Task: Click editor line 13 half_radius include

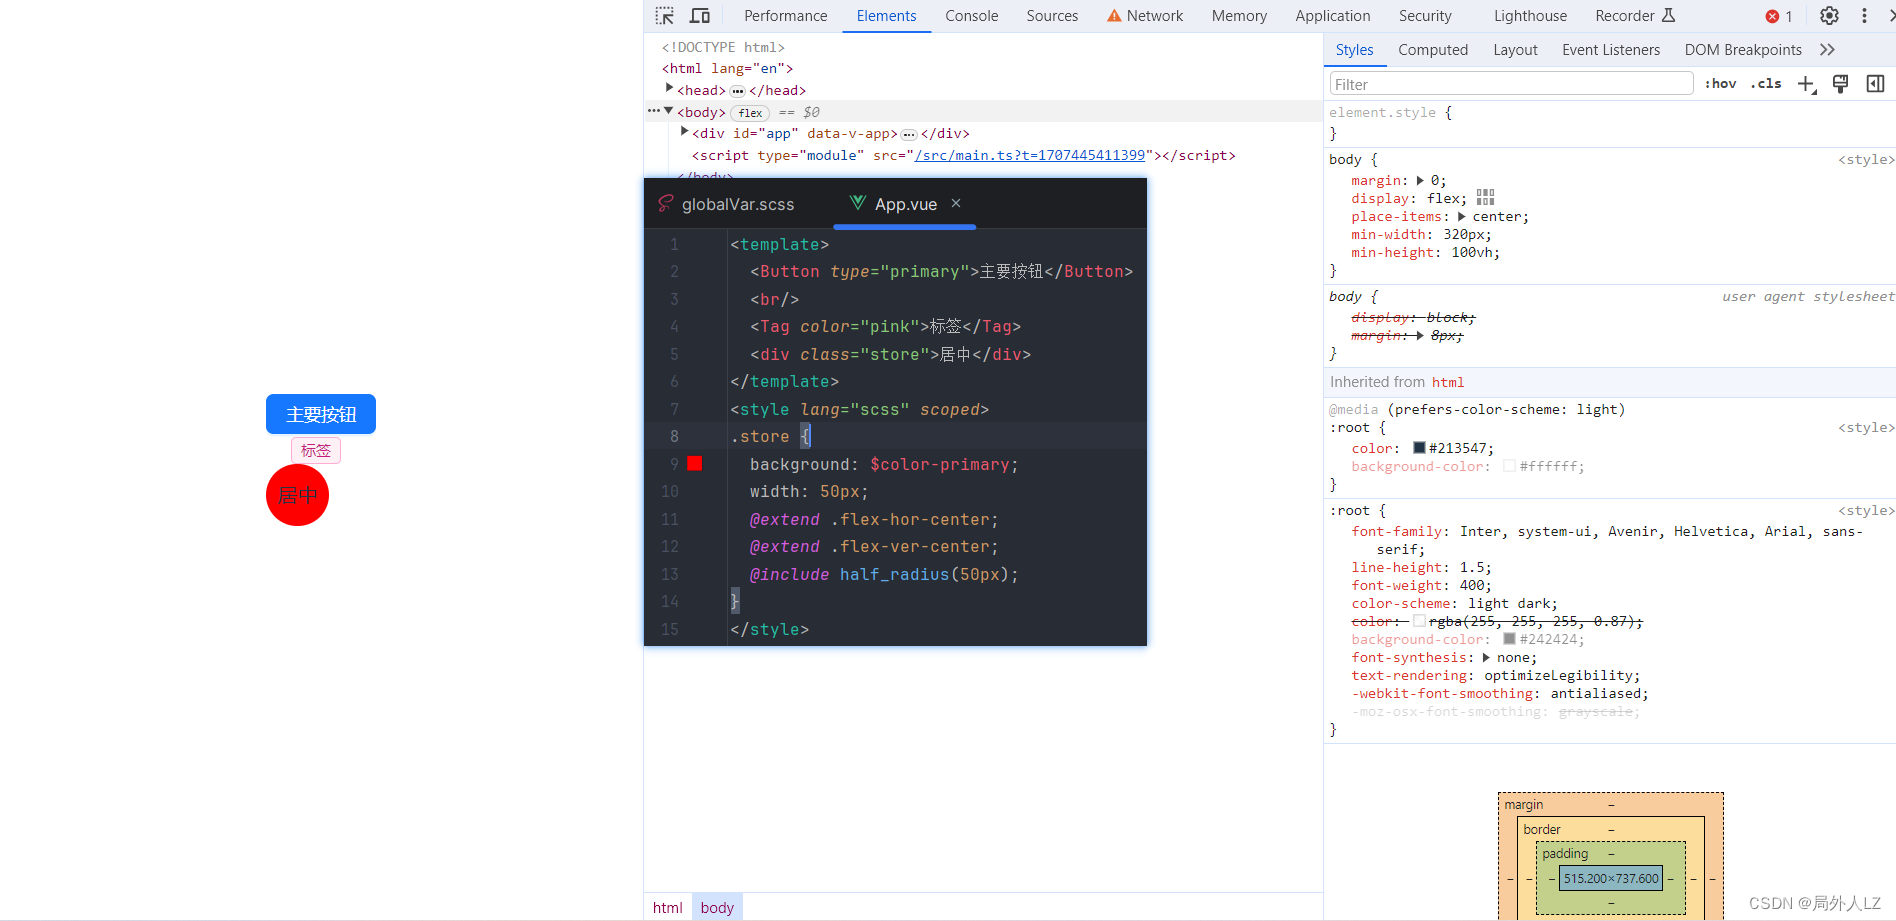Action: coord(884,574)
